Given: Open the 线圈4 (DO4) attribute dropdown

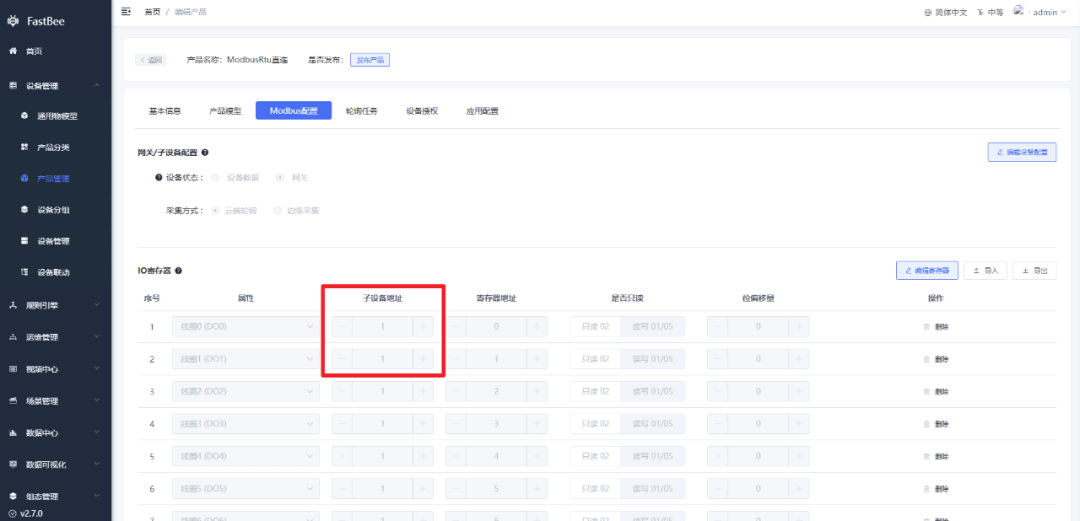Looking at the screenshot, I should pyautogui.click(x=246, y=456).
